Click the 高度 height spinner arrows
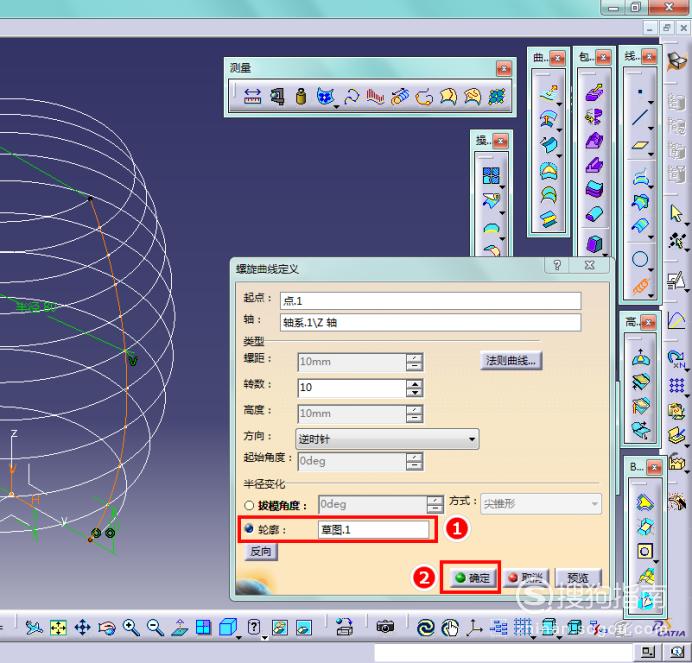The width and height of the screenshot is (692, 663). 414,414
